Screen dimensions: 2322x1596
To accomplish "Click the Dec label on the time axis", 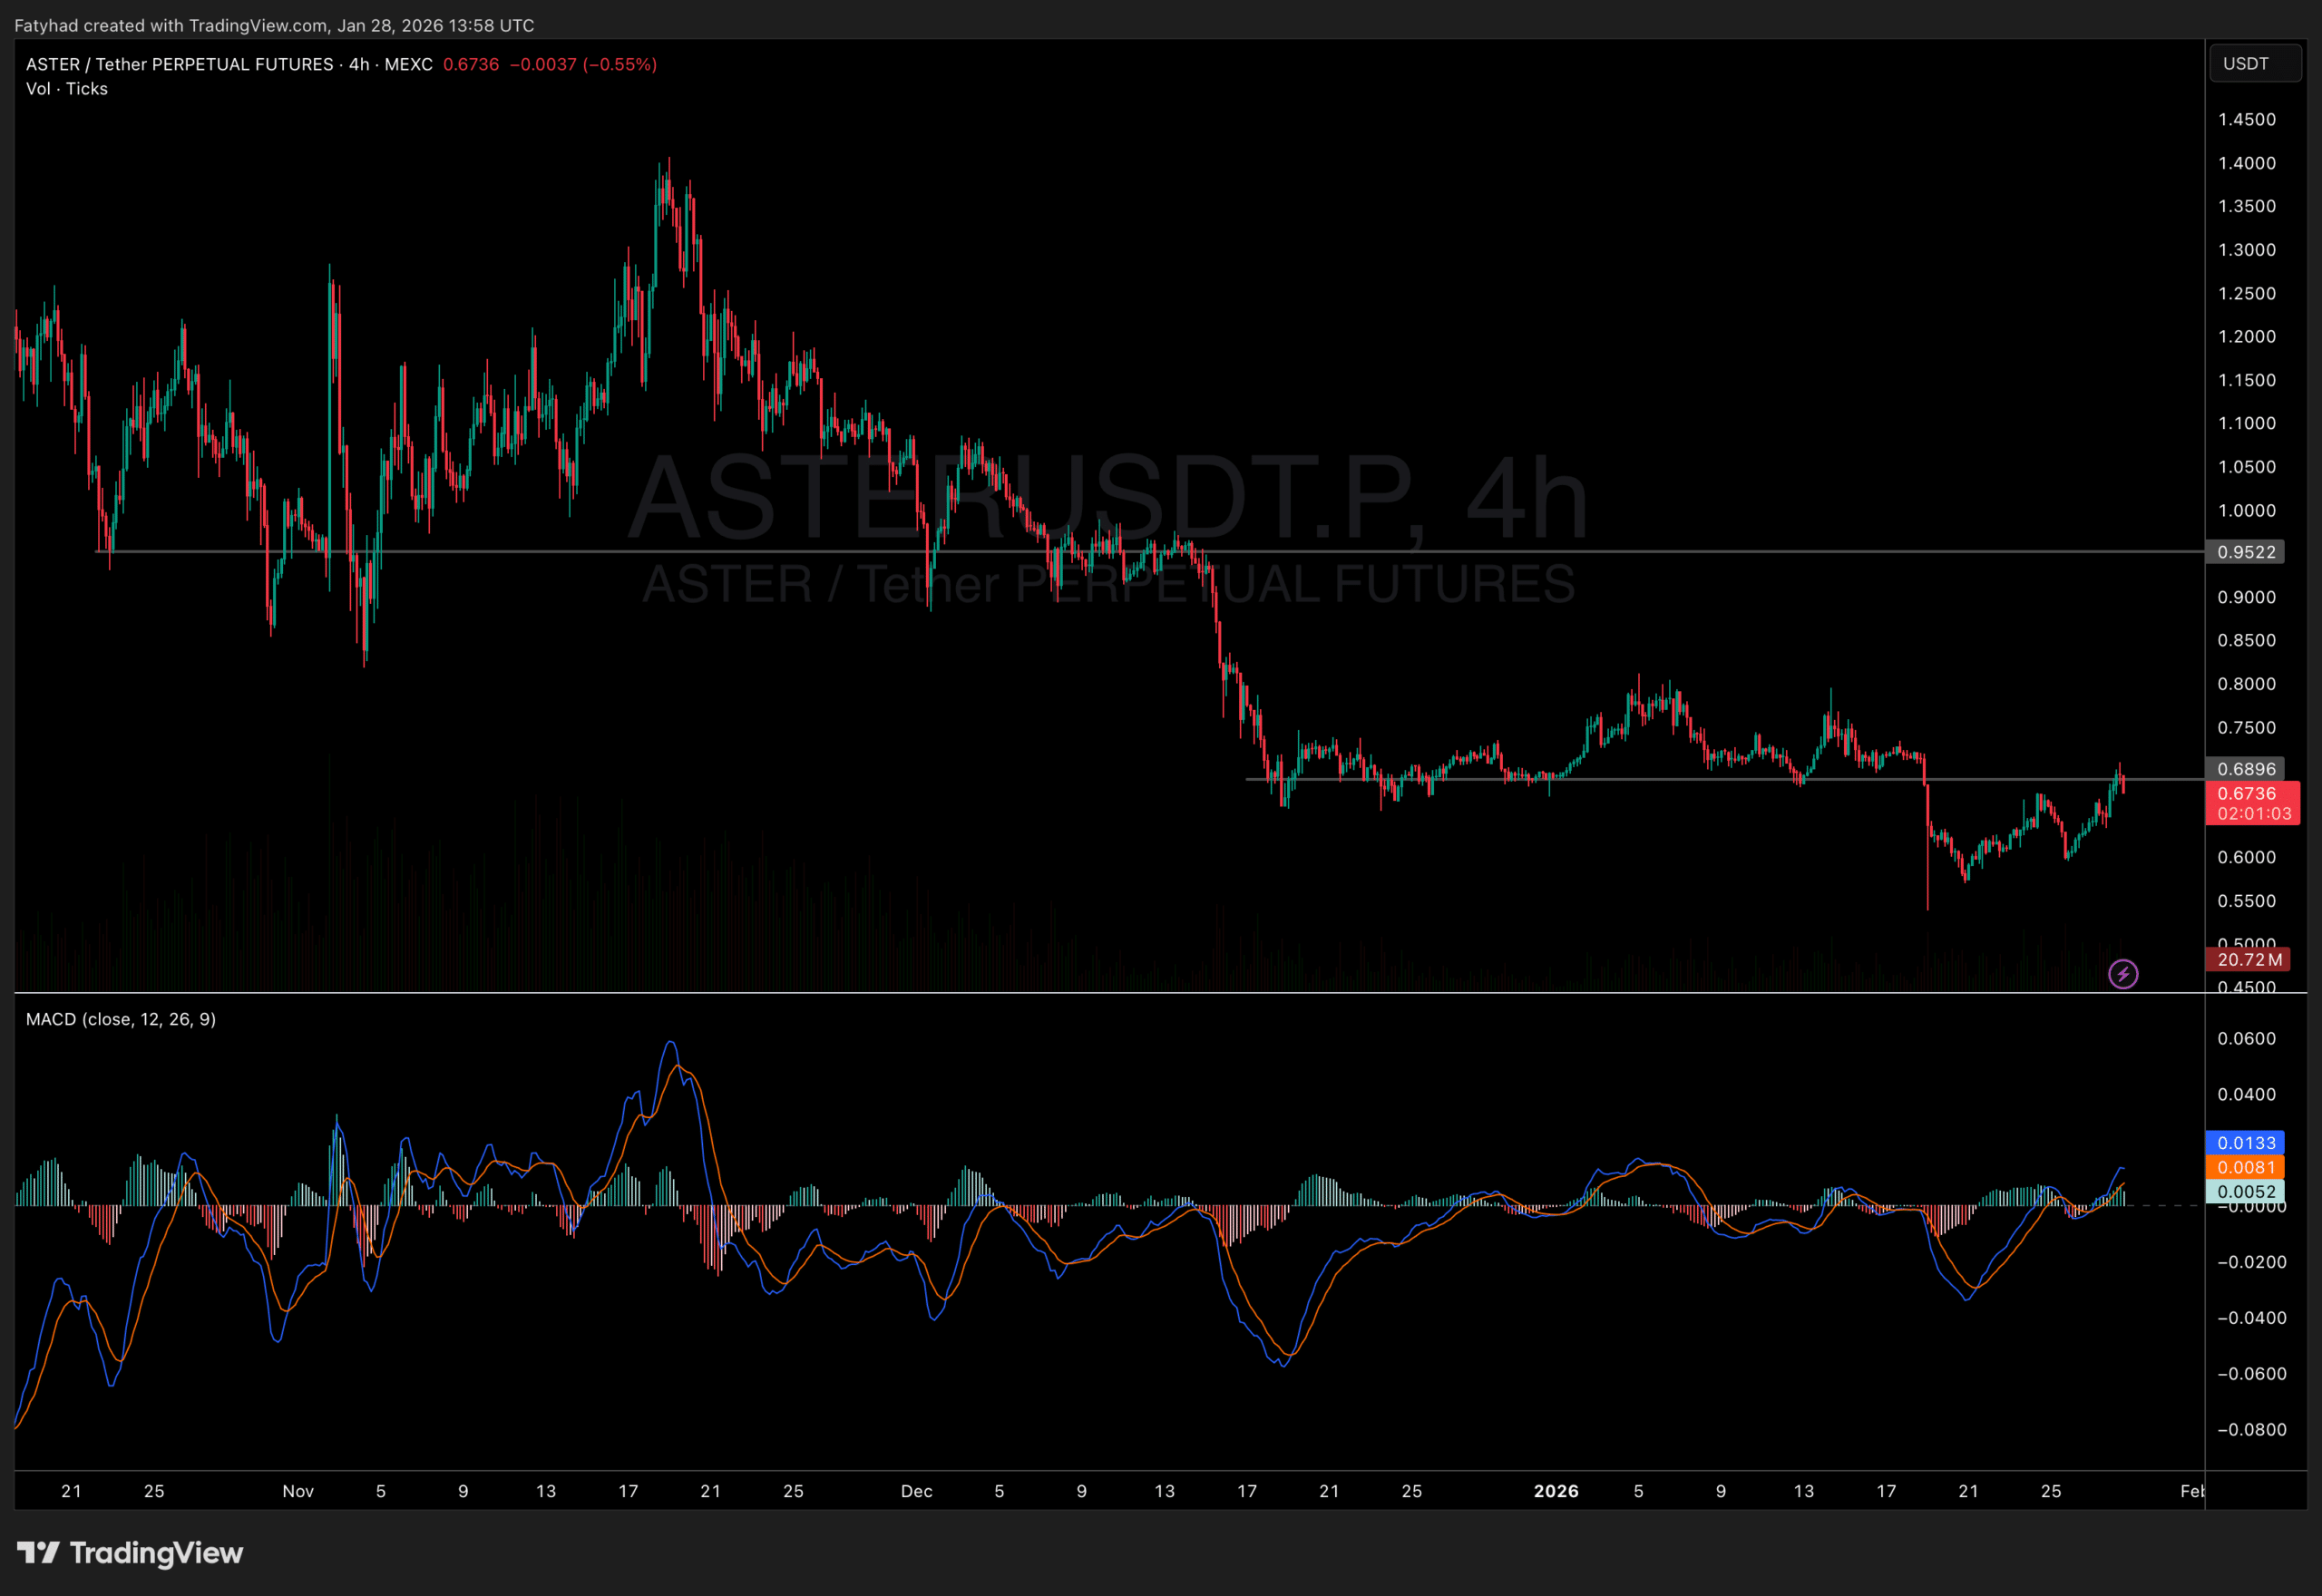I will pyautogui.click(x=916, y=1491).
